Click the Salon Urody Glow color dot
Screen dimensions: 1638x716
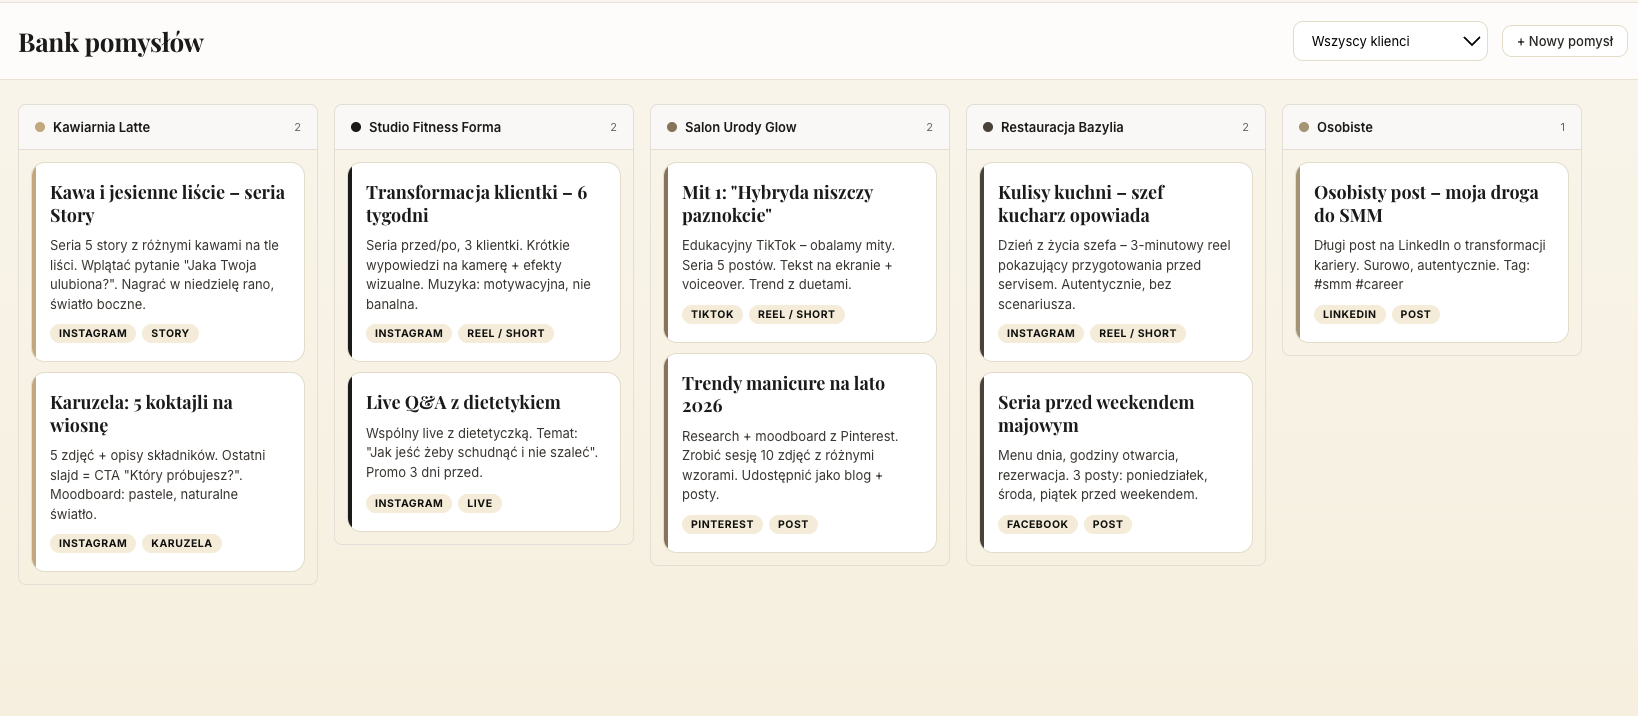[672, 127]
